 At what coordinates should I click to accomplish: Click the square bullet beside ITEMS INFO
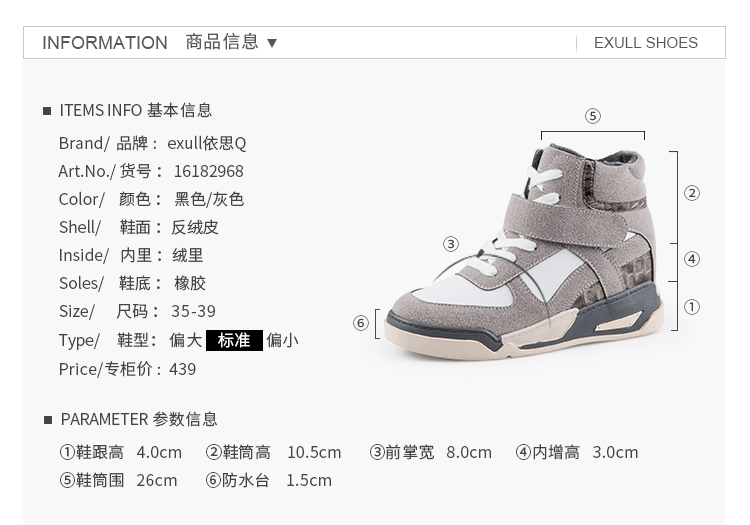(x=47, y=111)
